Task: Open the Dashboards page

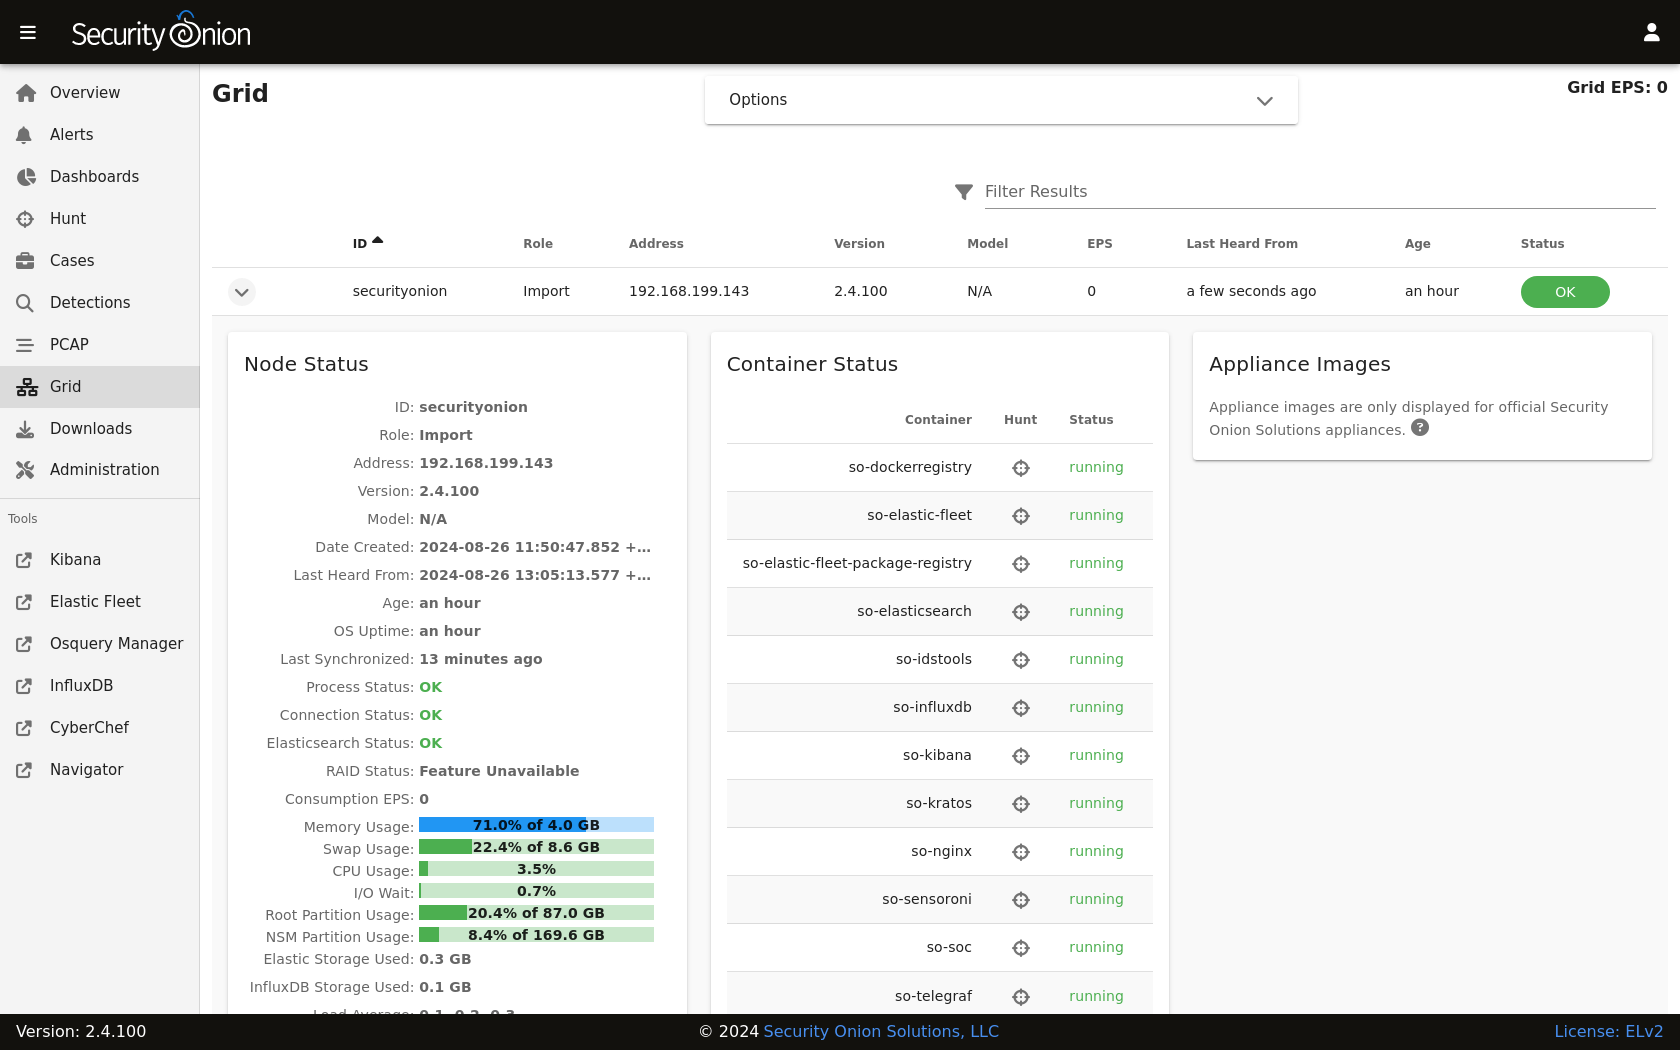Action: click(x=100, y=177)
